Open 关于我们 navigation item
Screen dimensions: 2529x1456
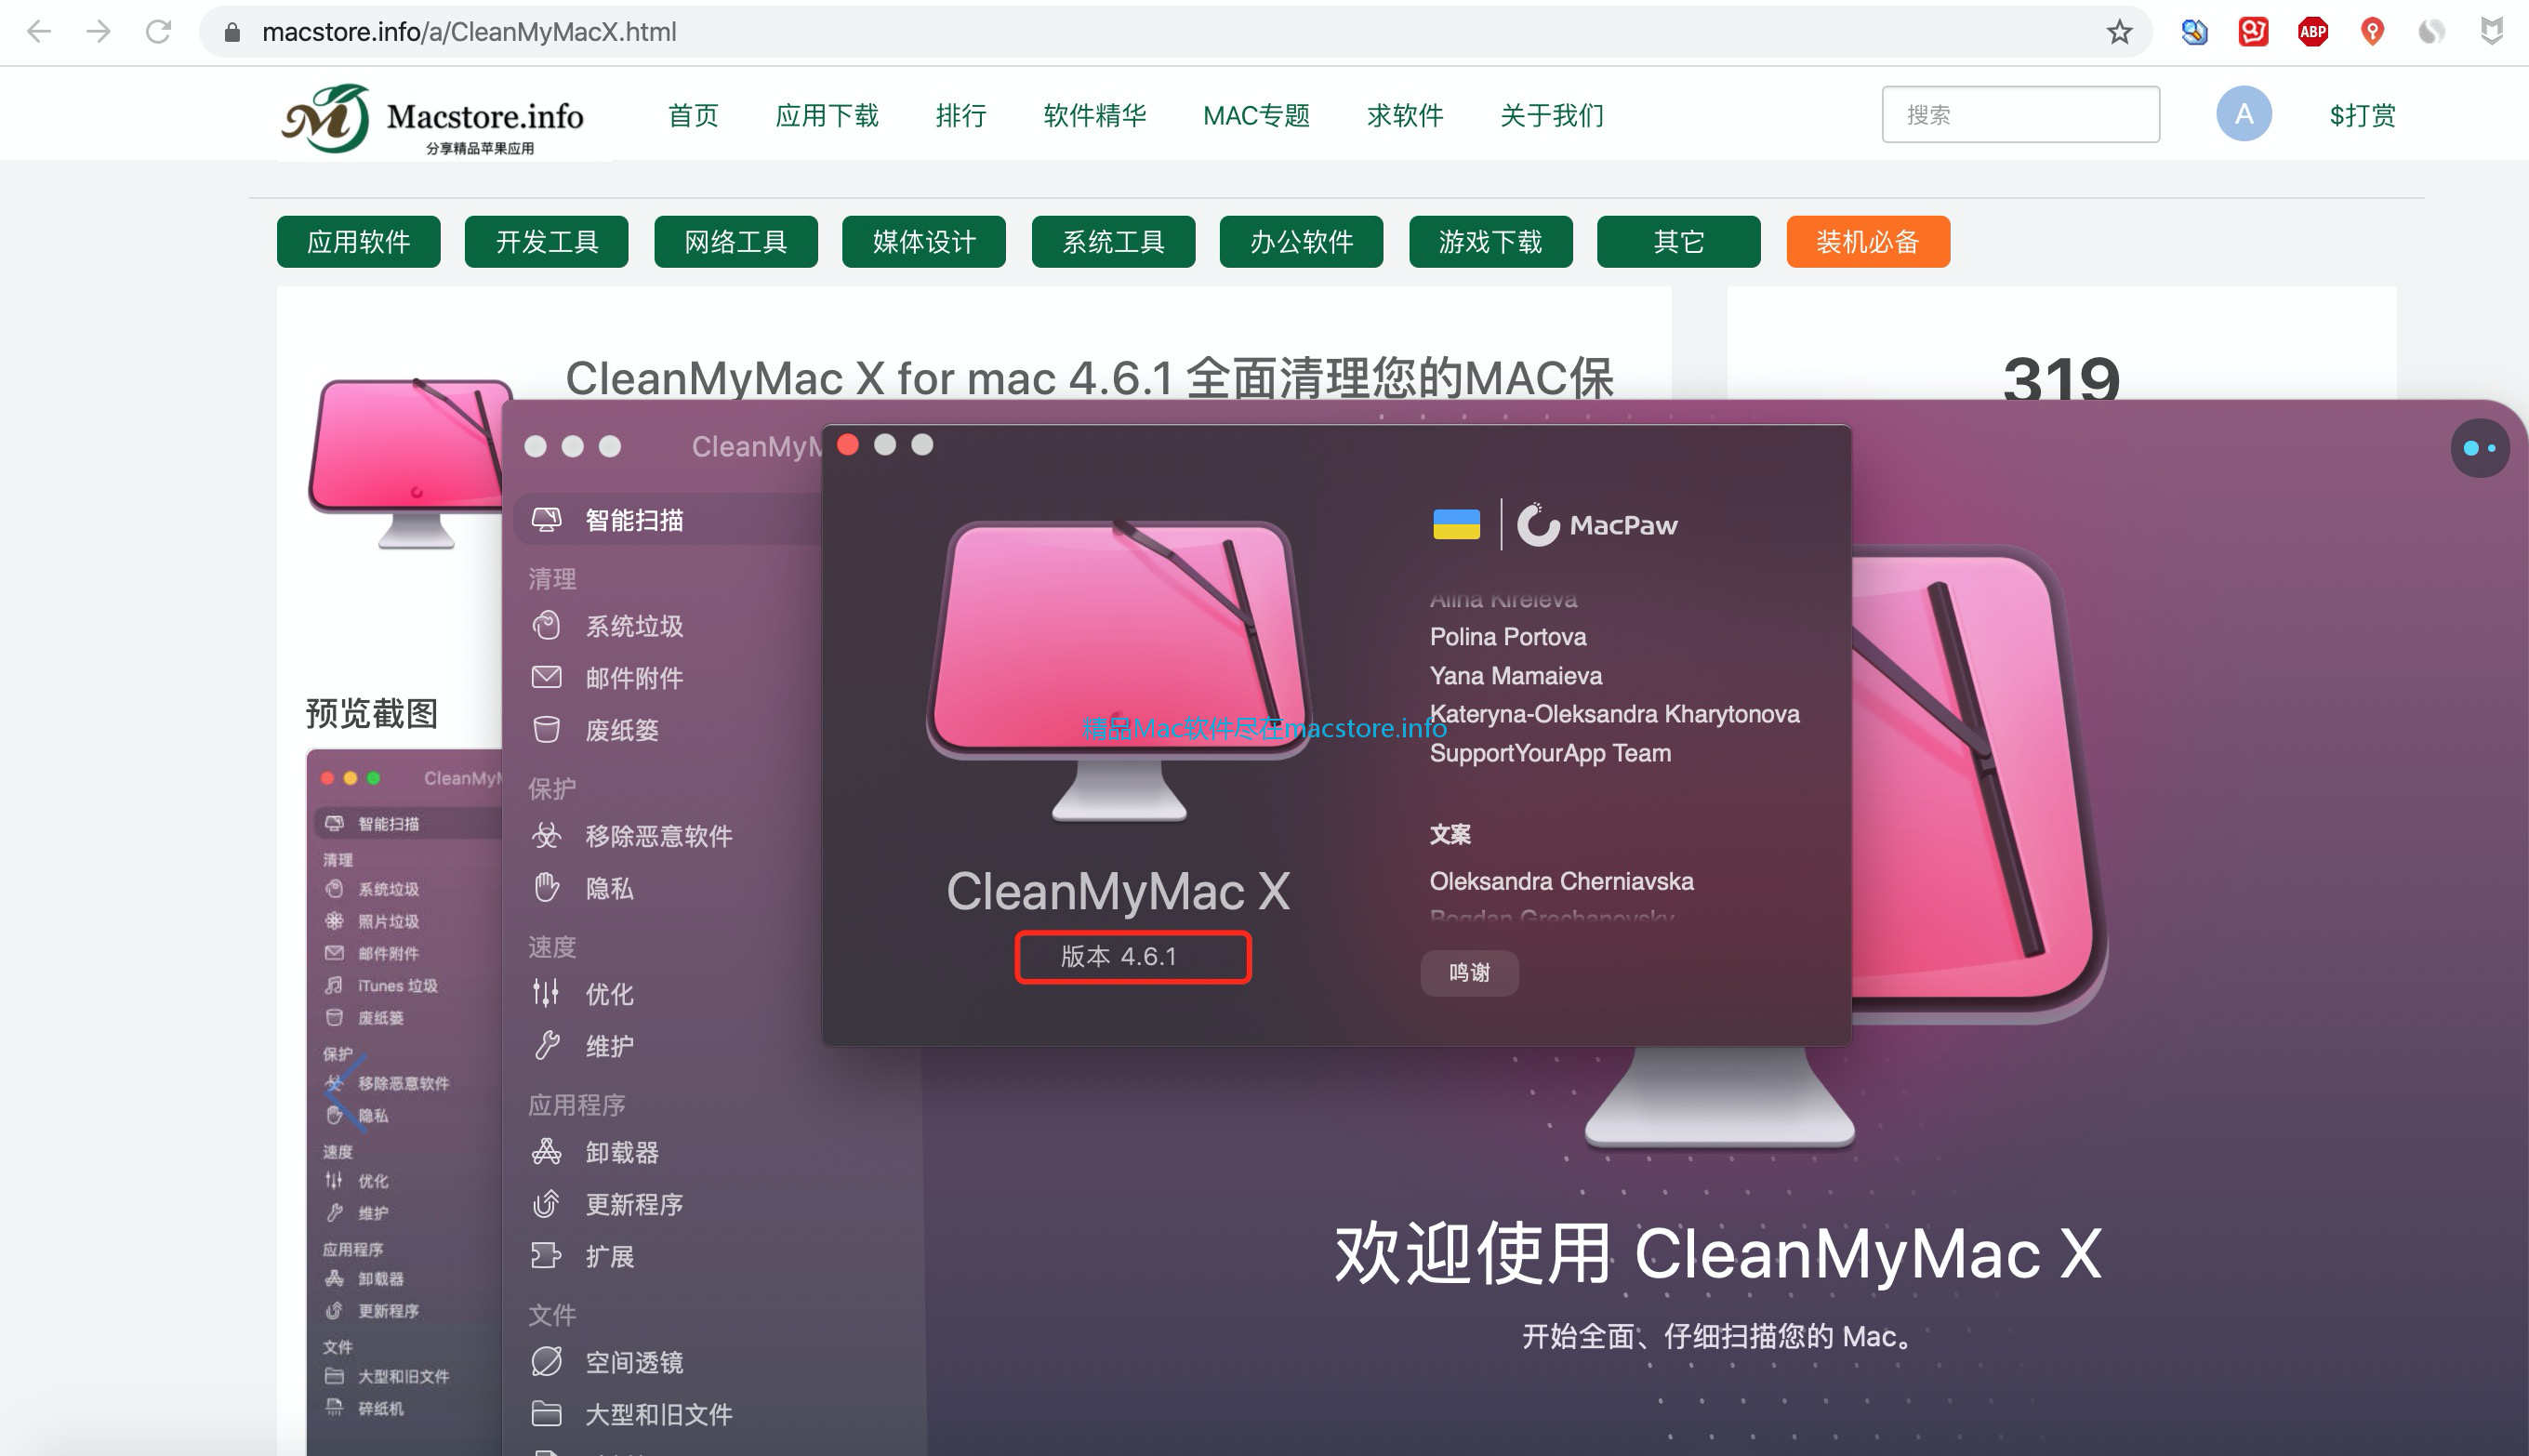(x=1552, y=115)
